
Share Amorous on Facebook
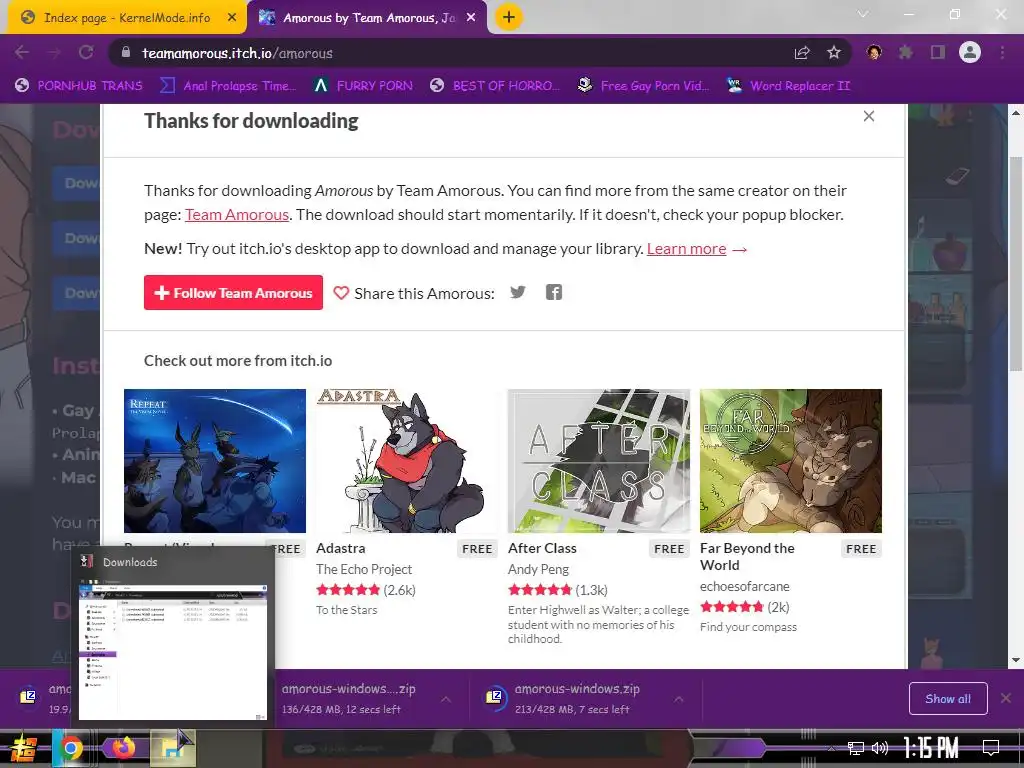pos(554,292)
